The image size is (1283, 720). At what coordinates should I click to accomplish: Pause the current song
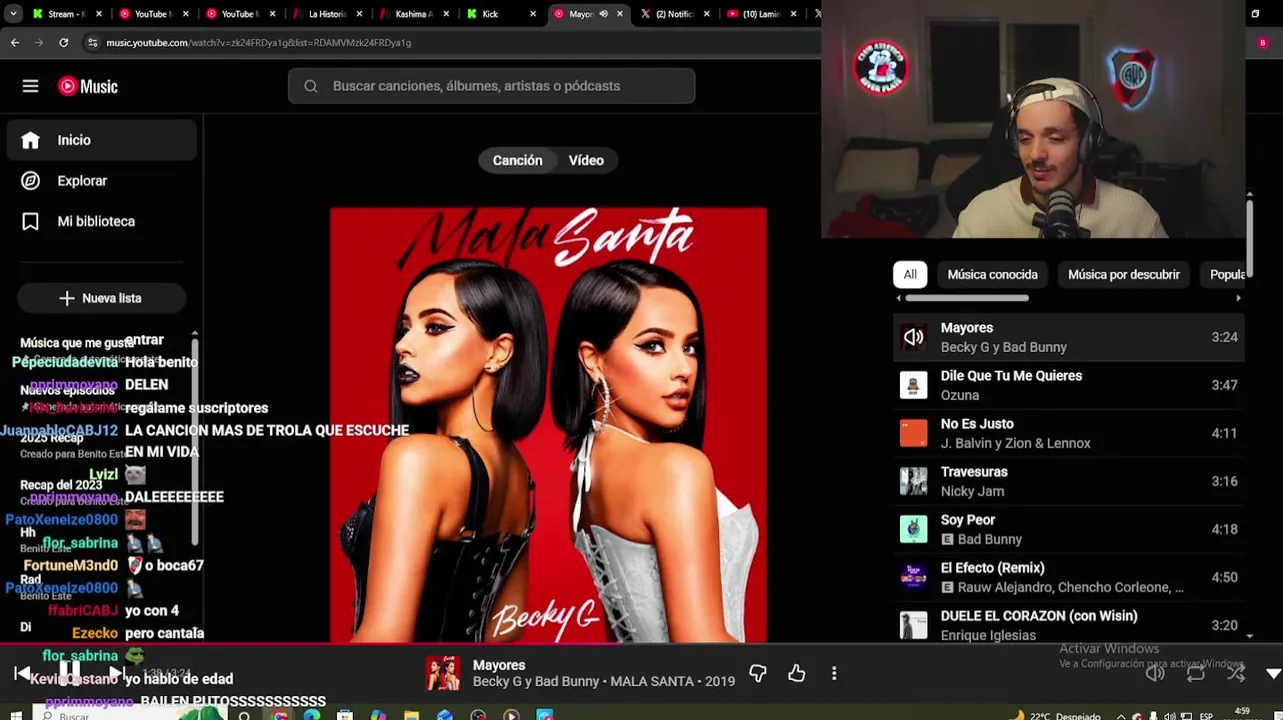(69, 671)
